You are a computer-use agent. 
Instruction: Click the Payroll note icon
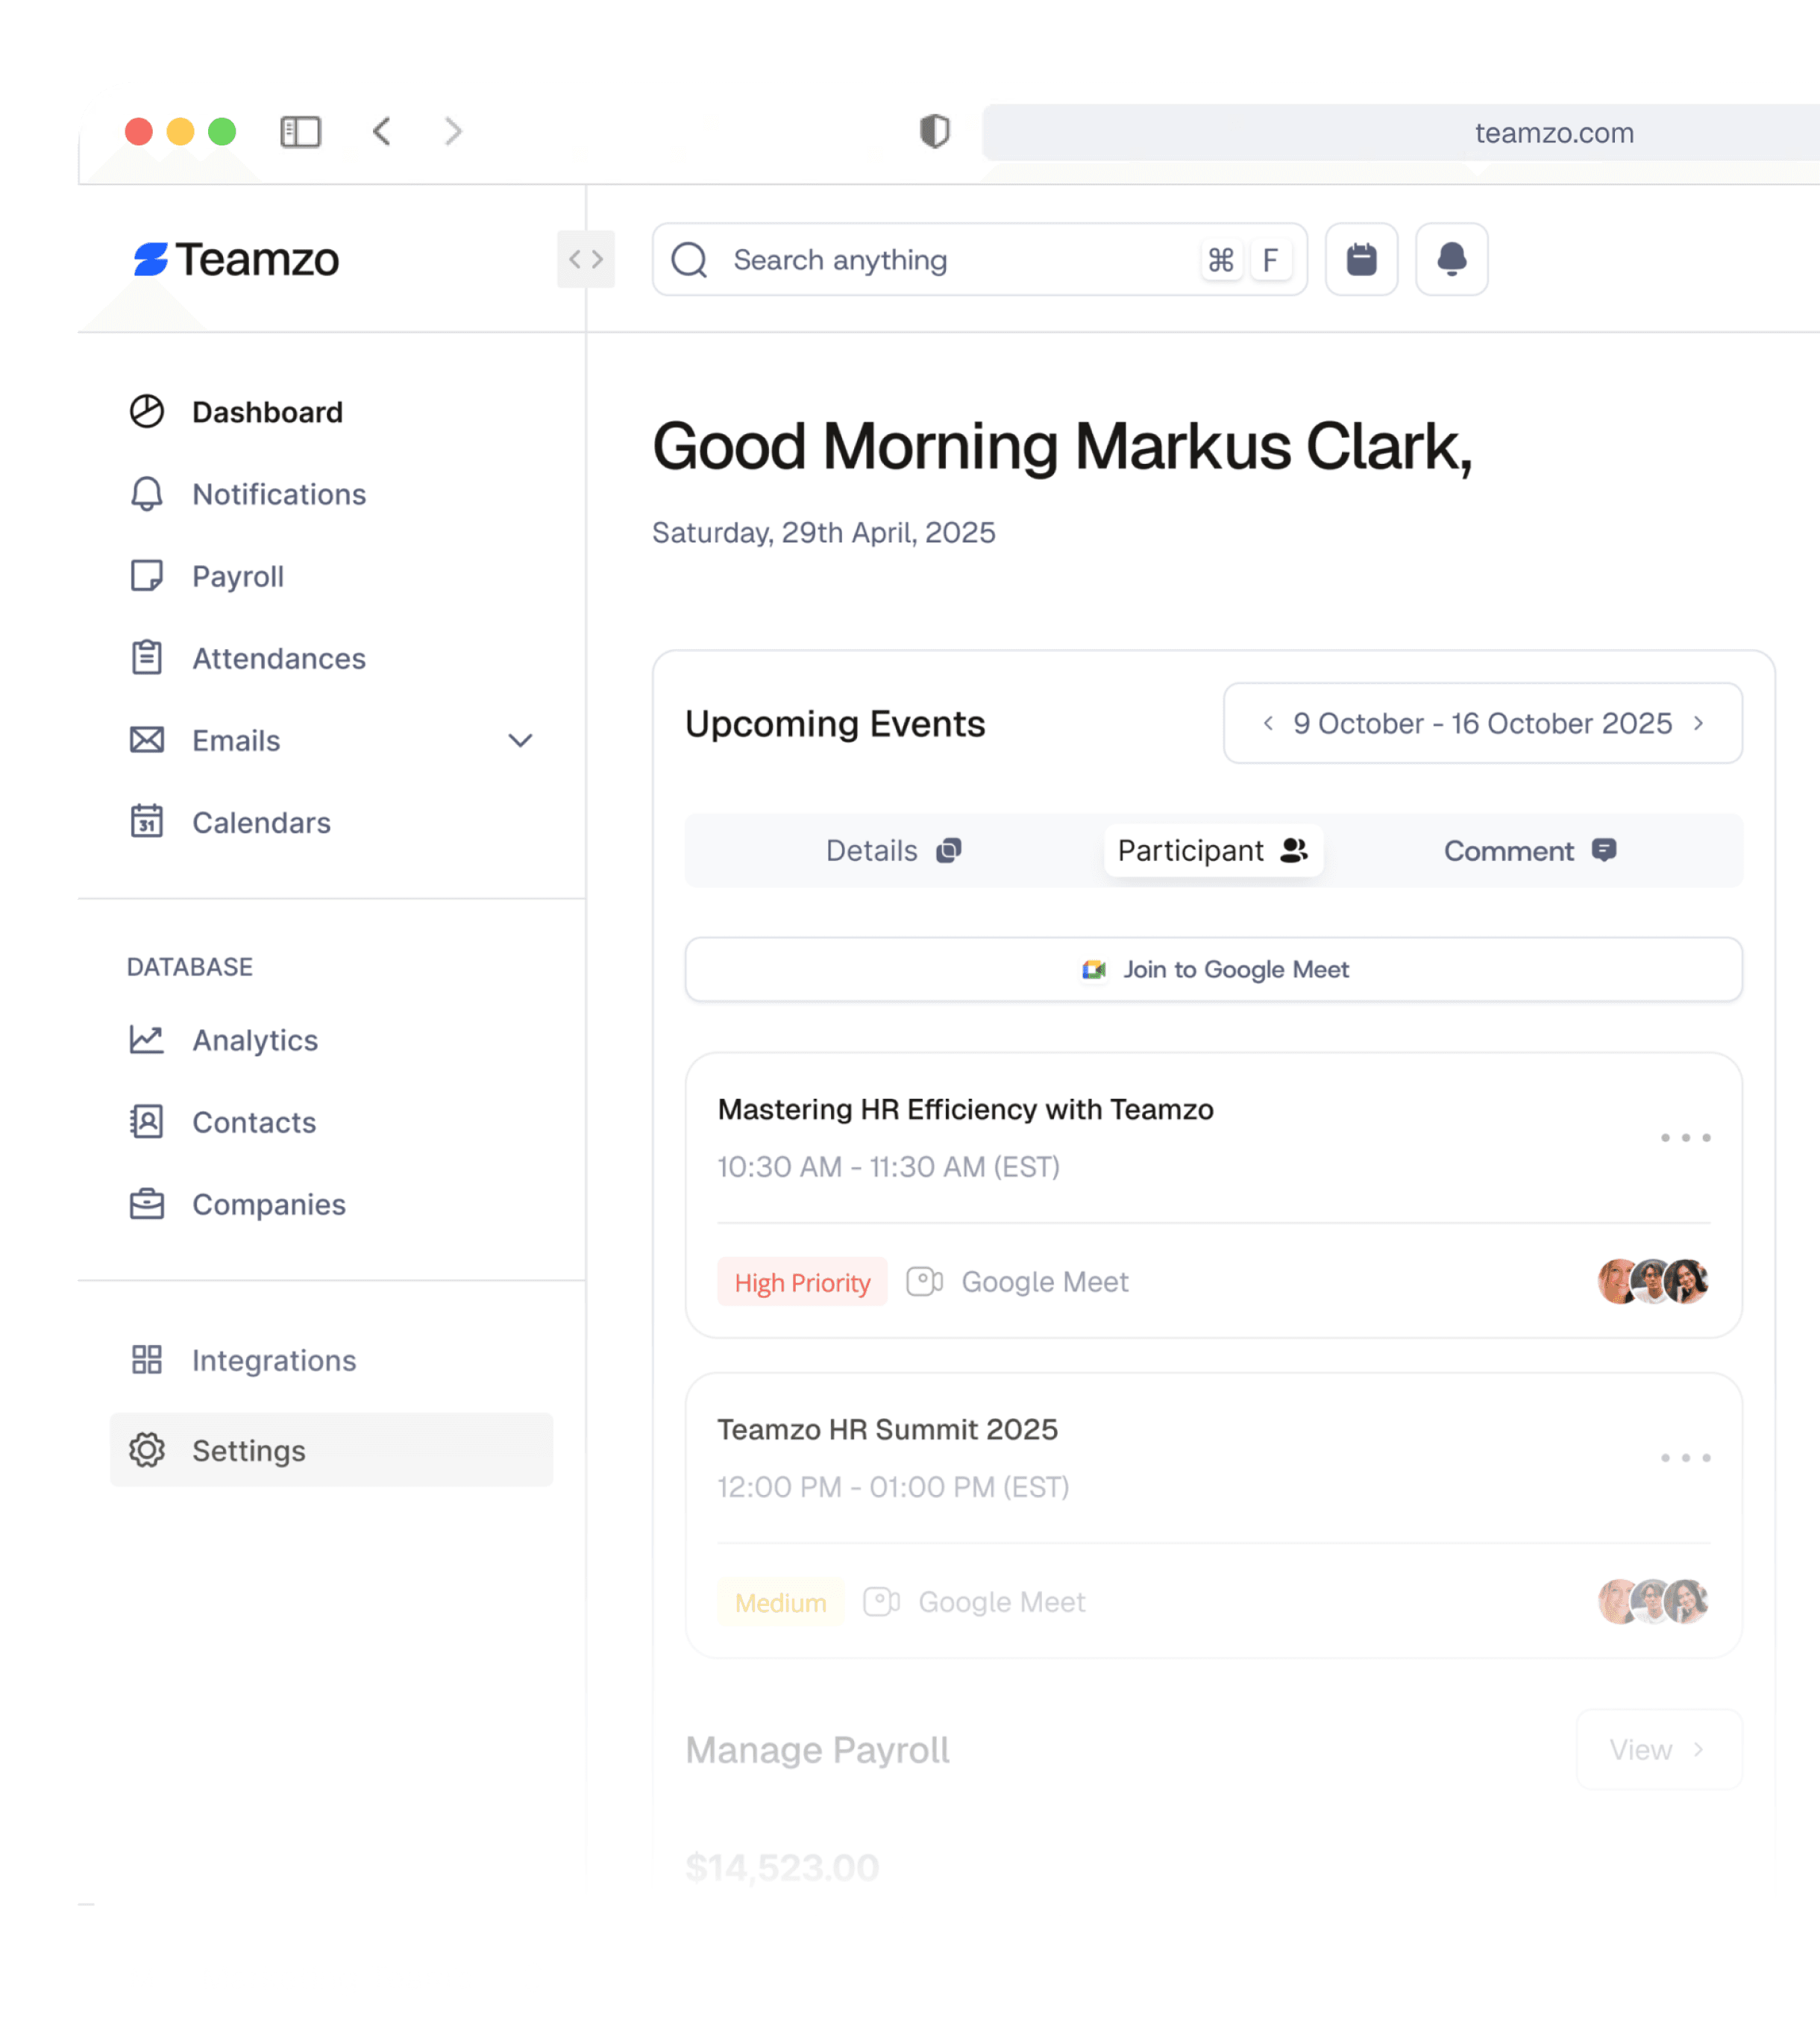point(147,576)
